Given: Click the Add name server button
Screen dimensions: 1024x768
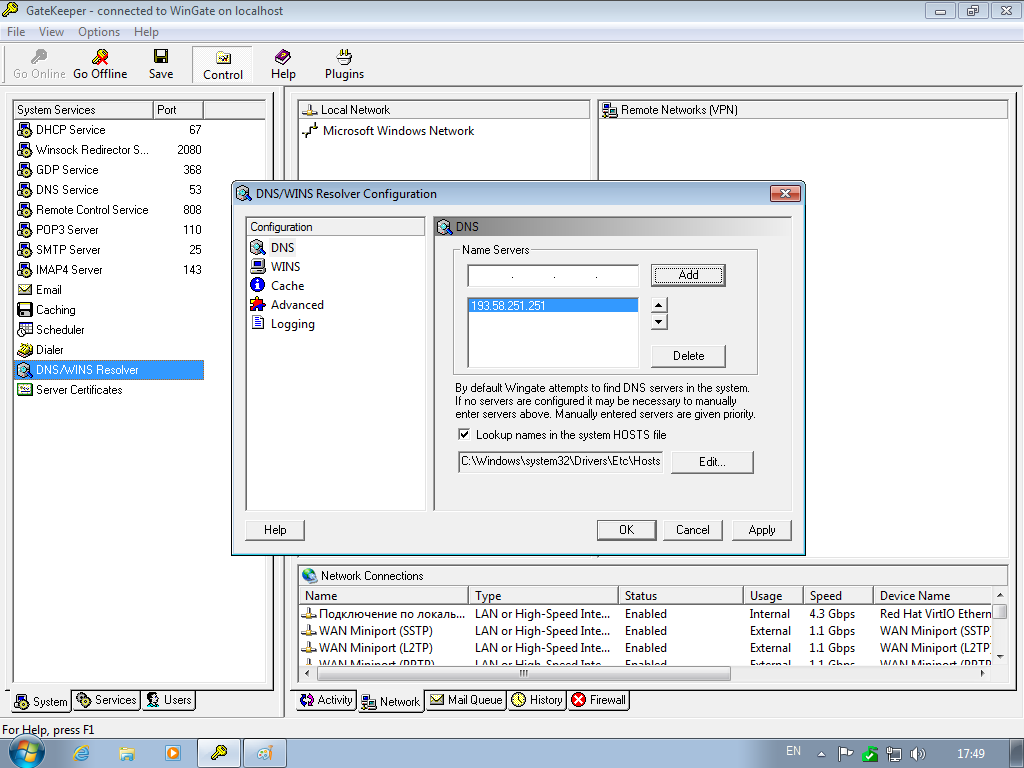Looking at the screenshot, I should (688, 275).
